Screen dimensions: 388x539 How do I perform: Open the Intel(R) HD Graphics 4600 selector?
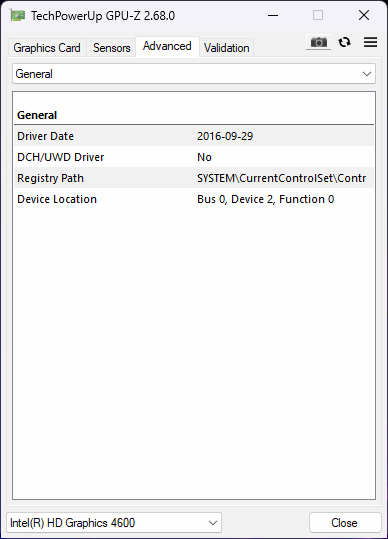[114, 523]
